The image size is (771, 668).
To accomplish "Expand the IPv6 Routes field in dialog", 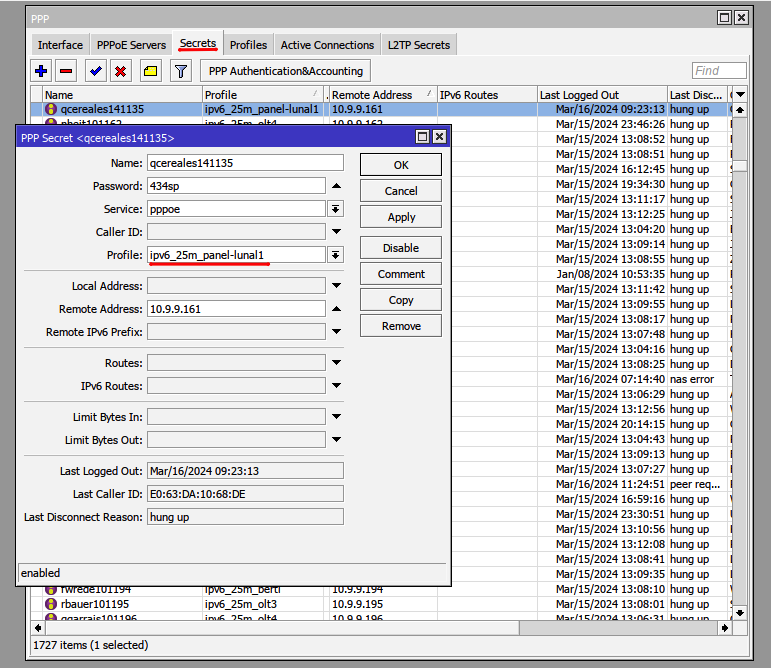I will point(336,386).
